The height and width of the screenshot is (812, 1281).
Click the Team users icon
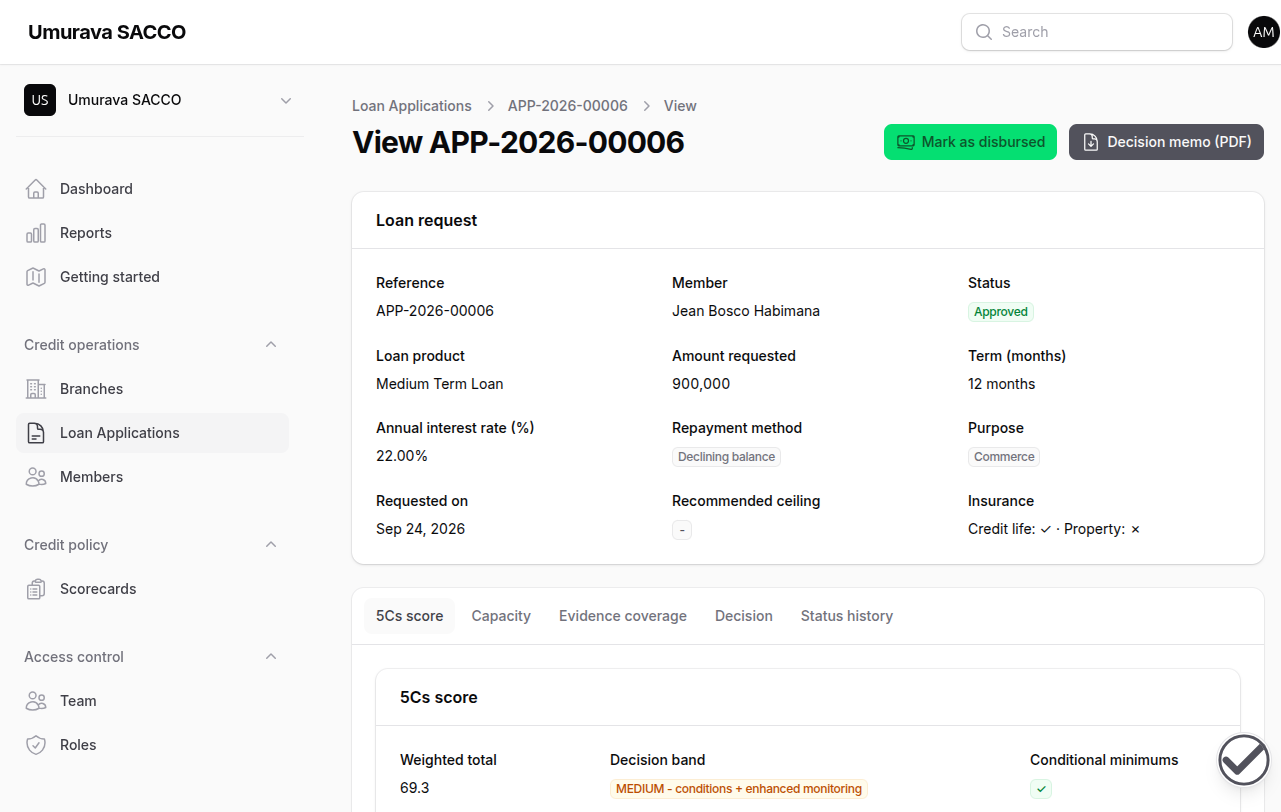click(x=36, y=701)
